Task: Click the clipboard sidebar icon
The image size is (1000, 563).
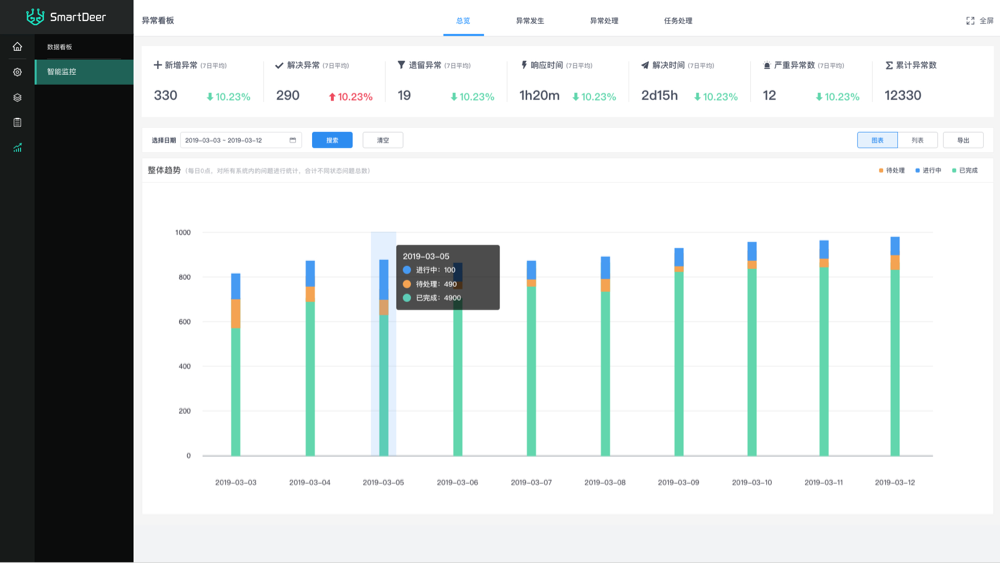Action: (17, 122)
